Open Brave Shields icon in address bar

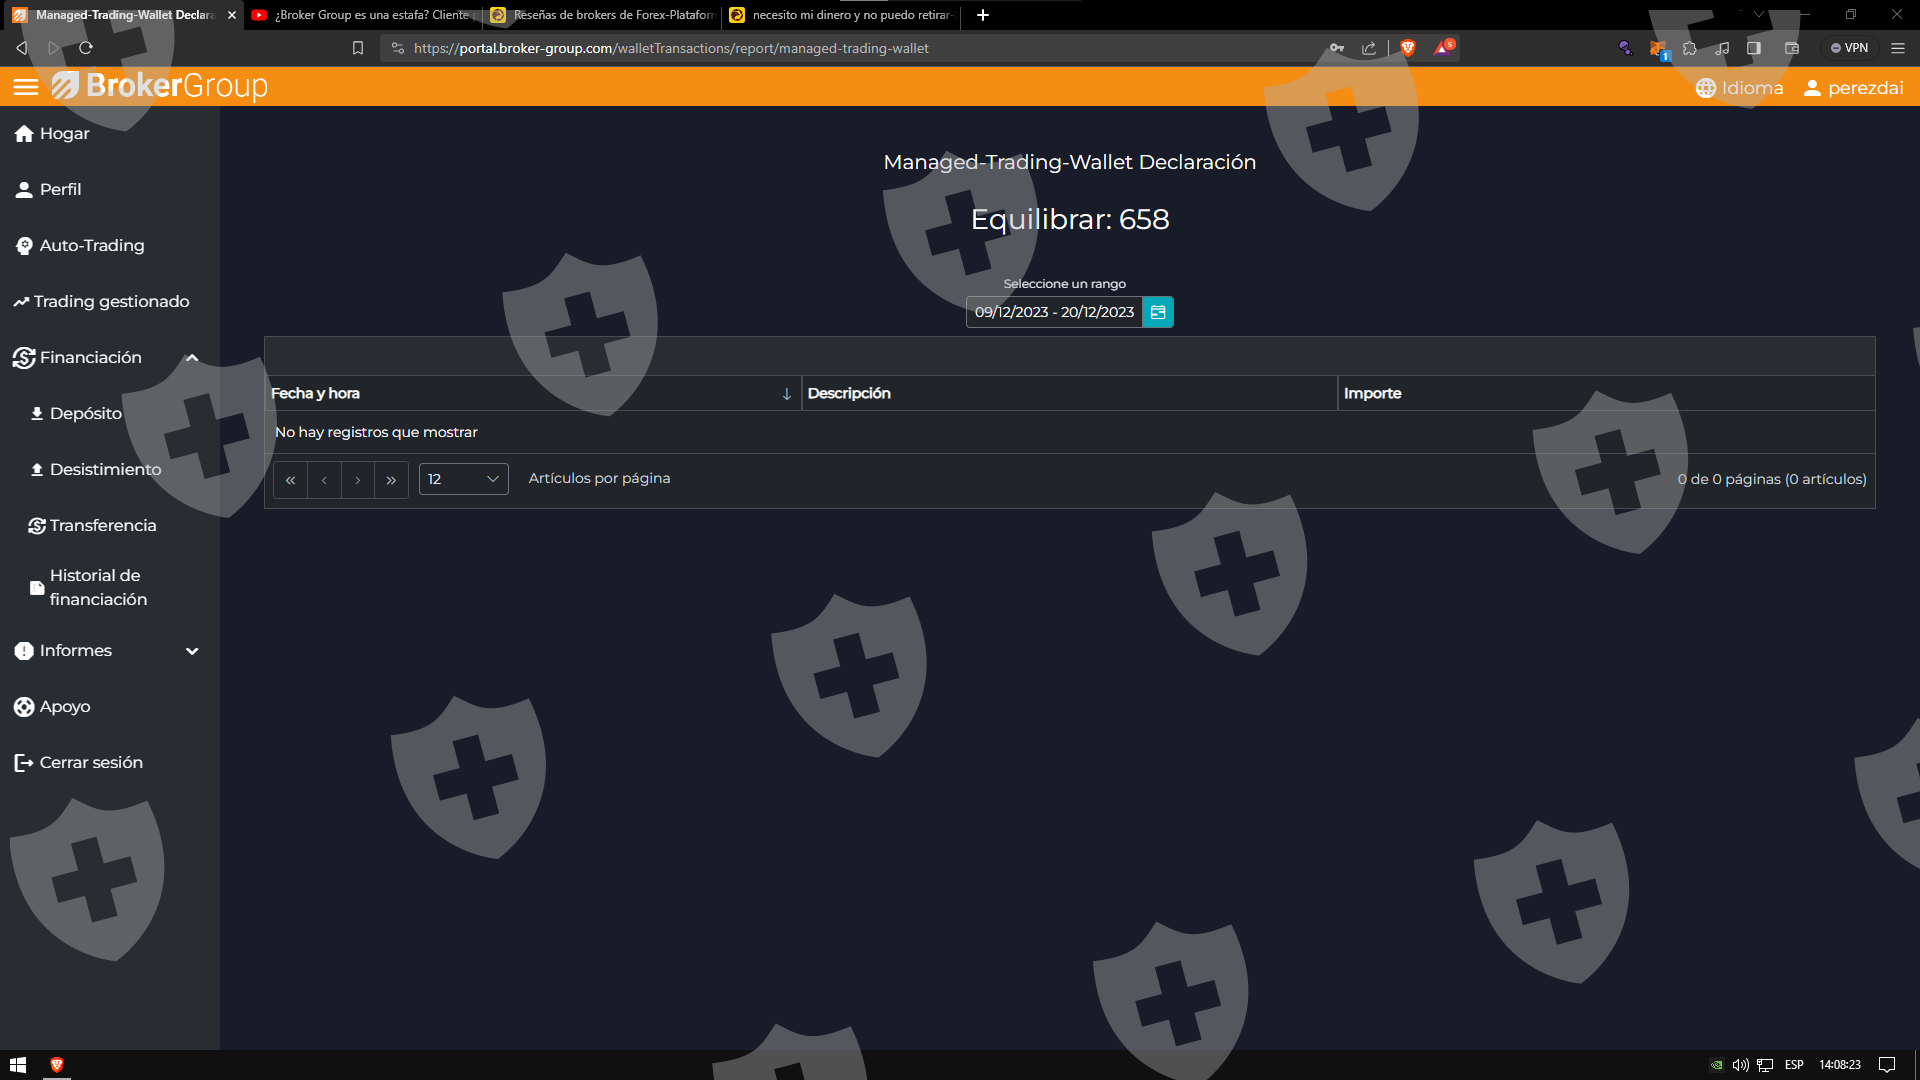pyautogui.click(x=1408, y=48)
